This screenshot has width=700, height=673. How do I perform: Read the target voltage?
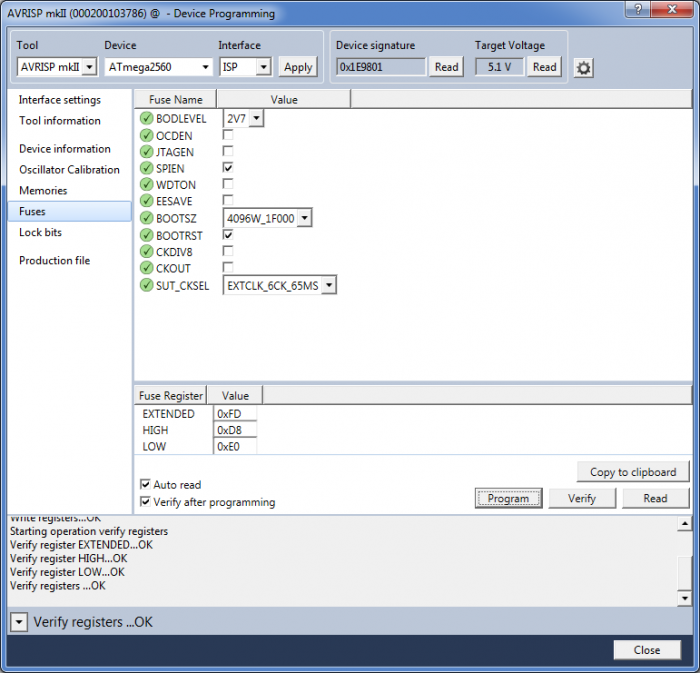tap(544, 67)
